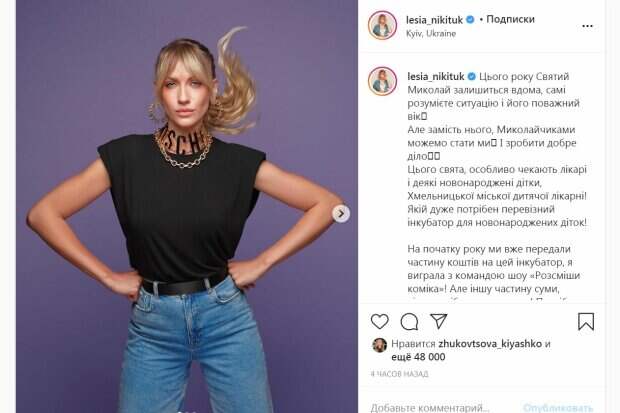The image size is (620, 413).
Task: Click lesia_nikituk username in the caption
Action: 436,76
